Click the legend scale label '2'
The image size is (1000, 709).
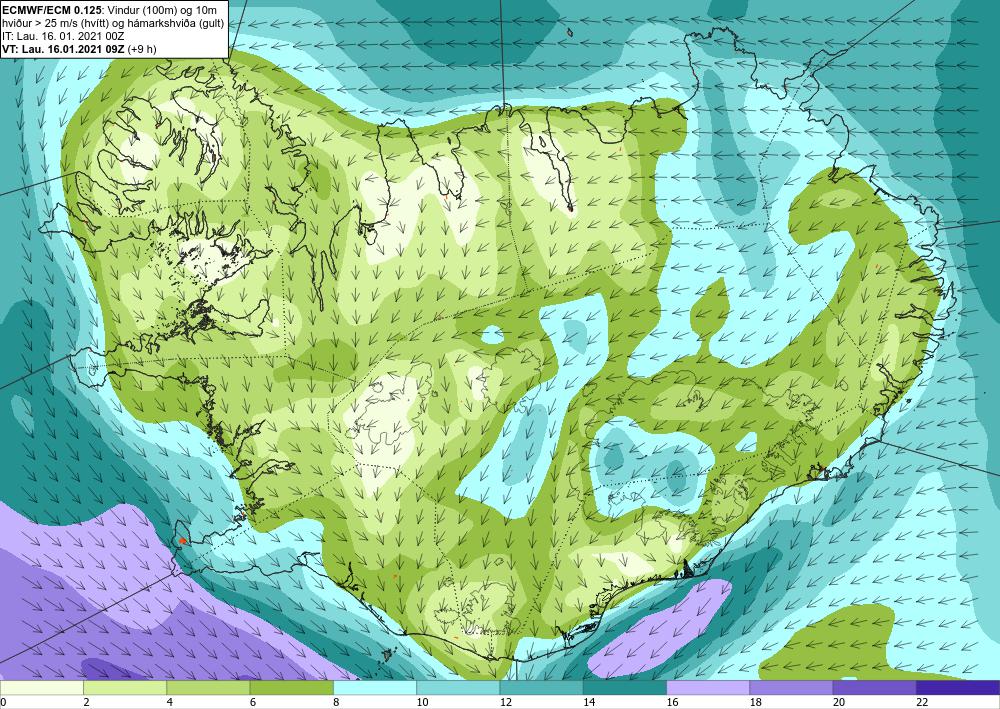tap(86, 702)
